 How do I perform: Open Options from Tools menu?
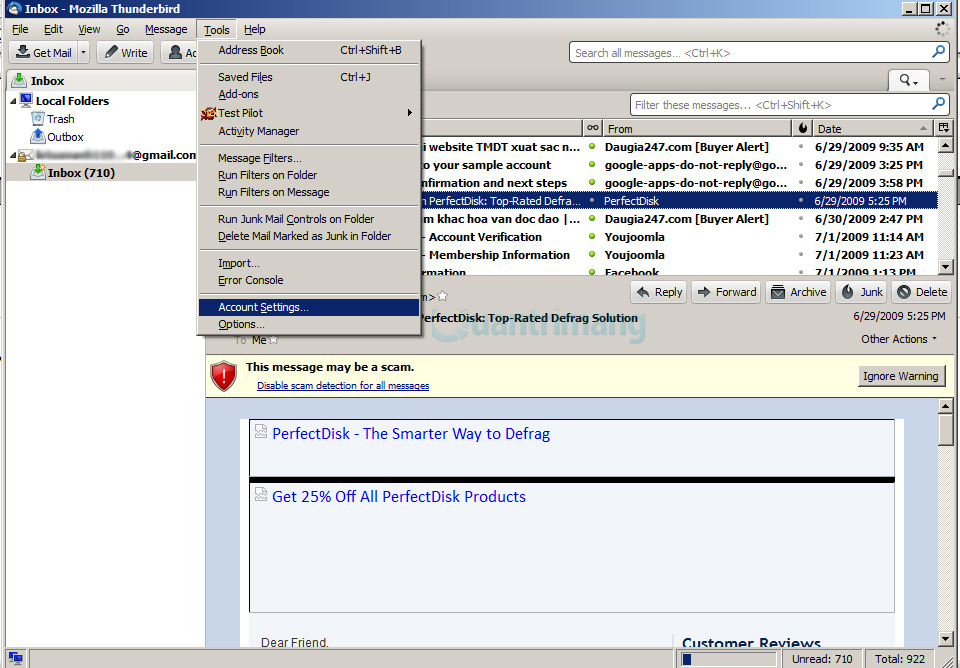(x=309, y=325)
